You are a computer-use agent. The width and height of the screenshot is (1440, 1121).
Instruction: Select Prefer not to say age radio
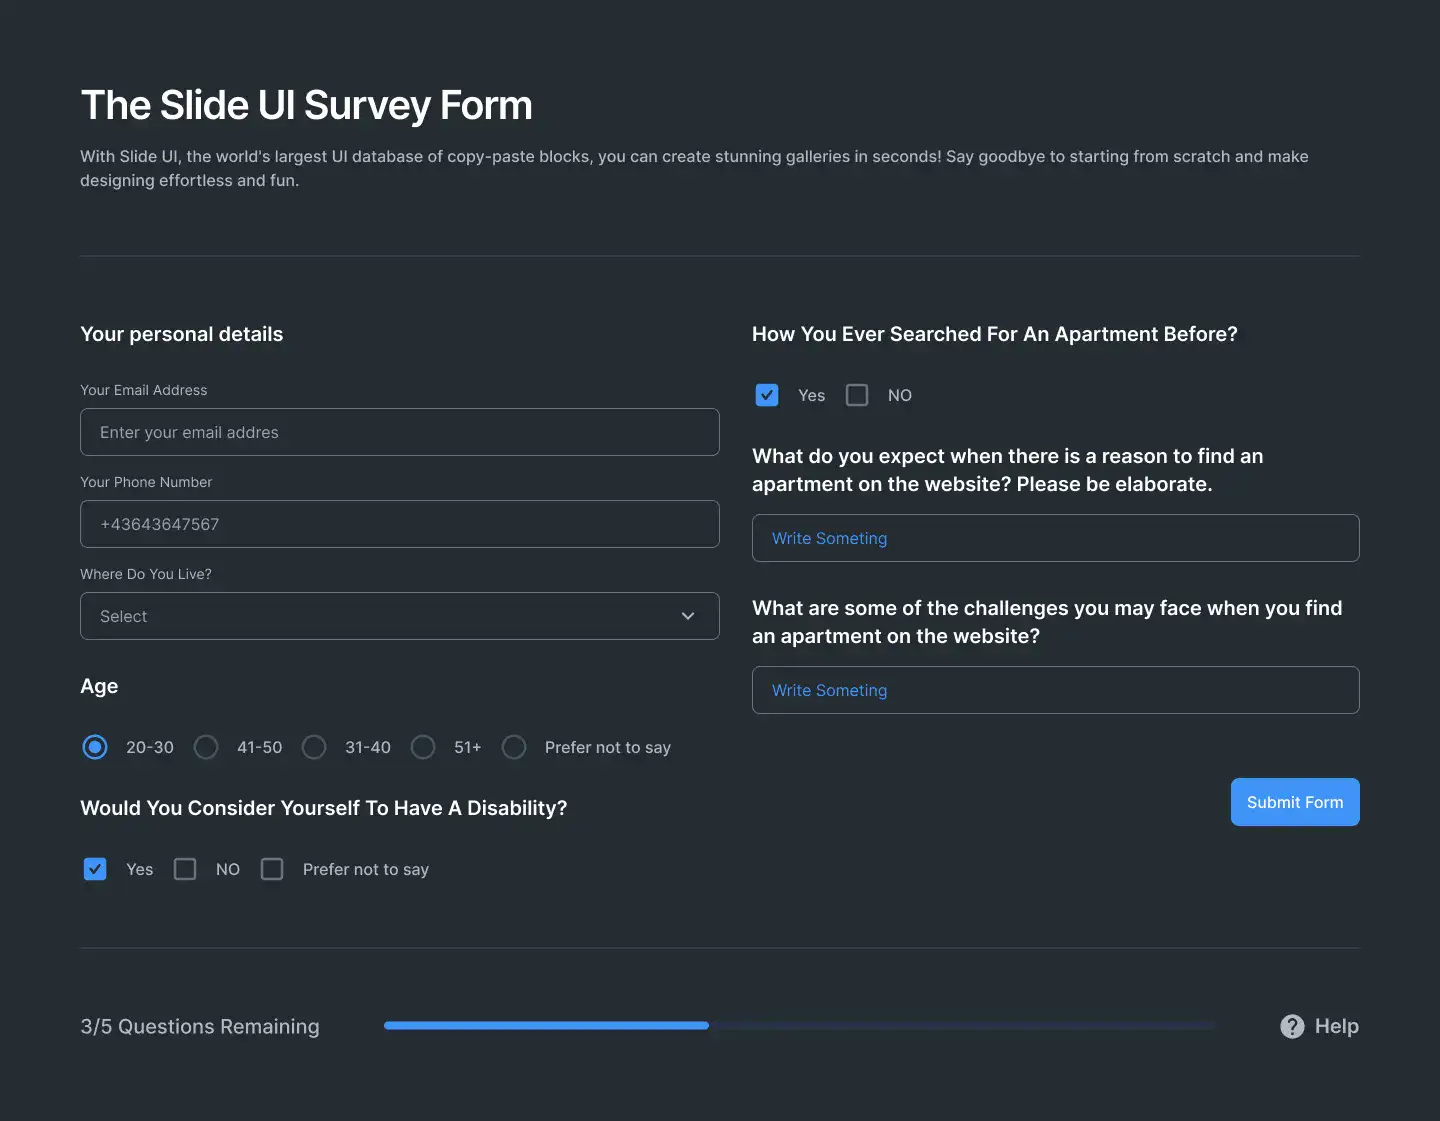514,747
